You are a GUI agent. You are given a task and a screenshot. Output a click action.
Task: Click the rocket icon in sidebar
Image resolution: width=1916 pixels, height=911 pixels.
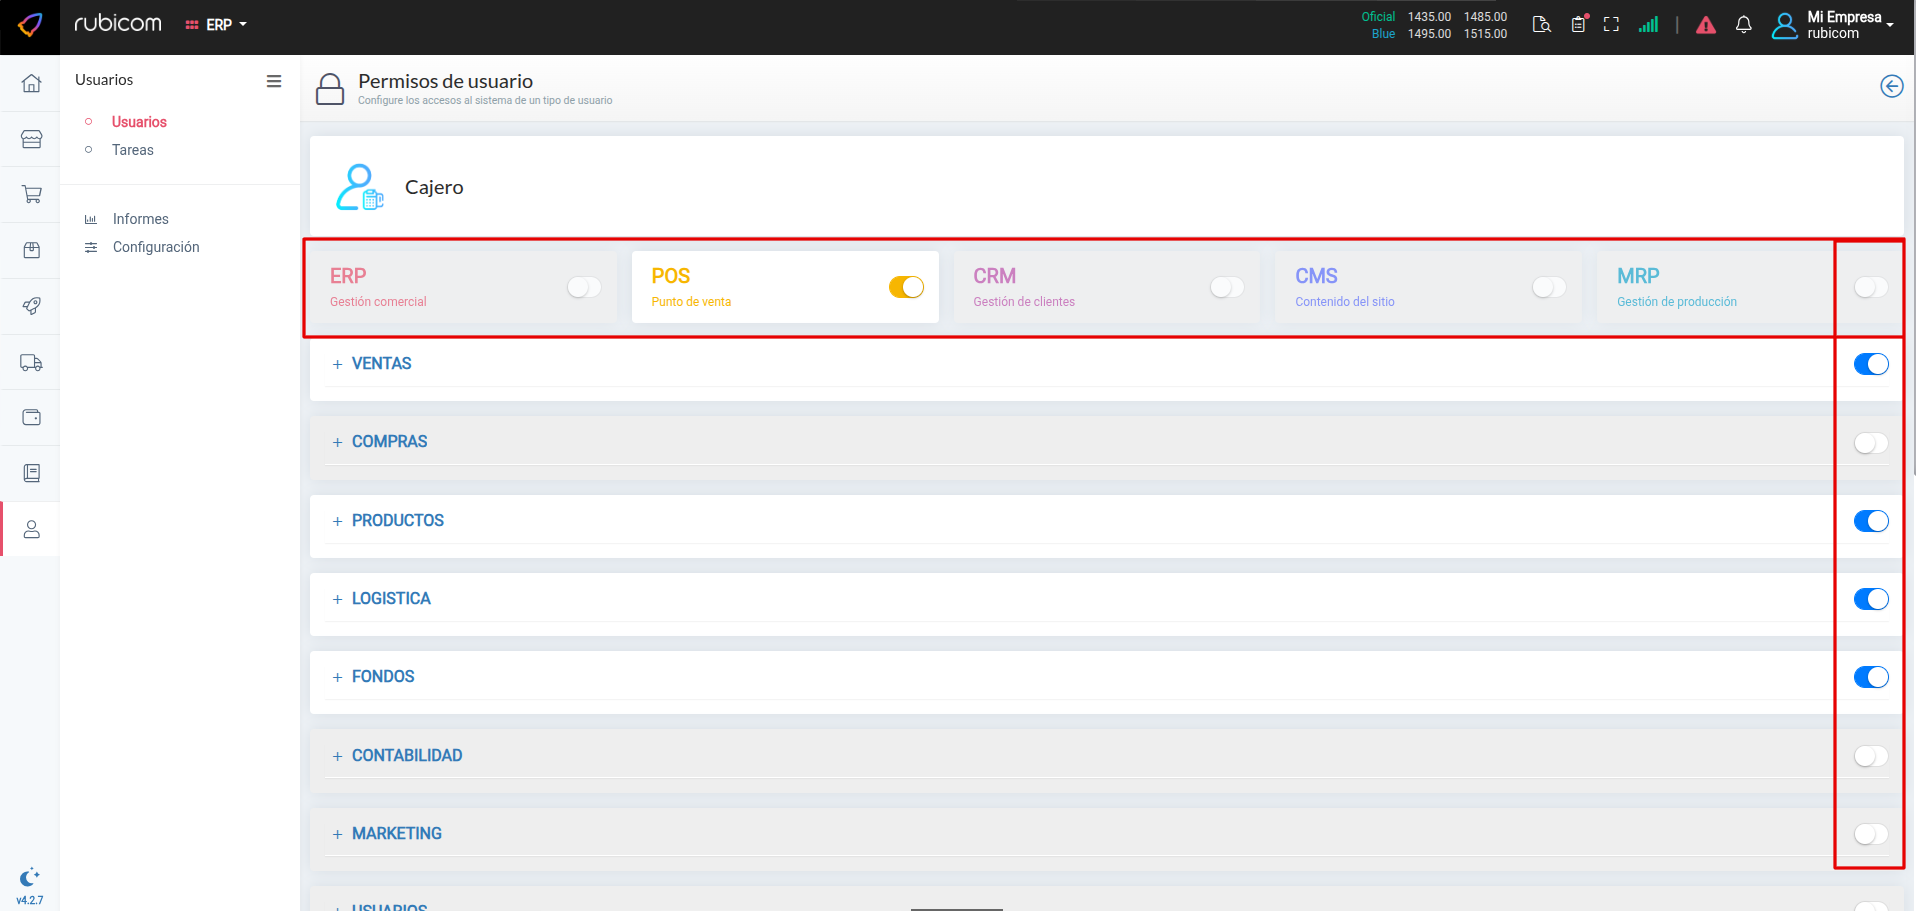tap(31, 306)
